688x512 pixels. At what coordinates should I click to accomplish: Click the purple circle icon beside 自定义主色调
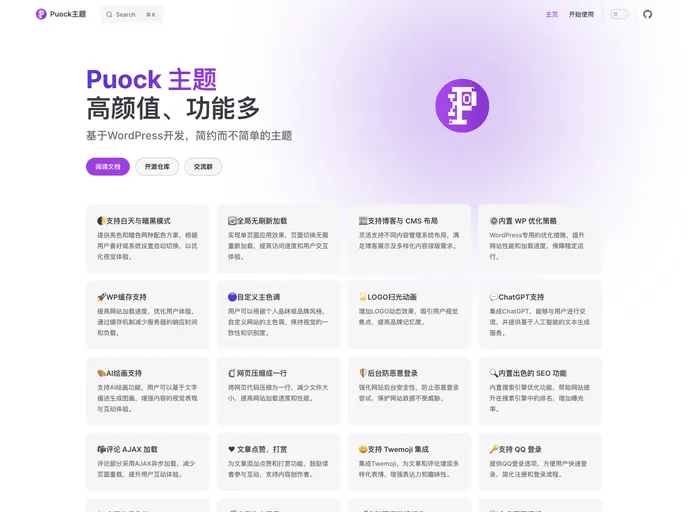tap(232, 297)
